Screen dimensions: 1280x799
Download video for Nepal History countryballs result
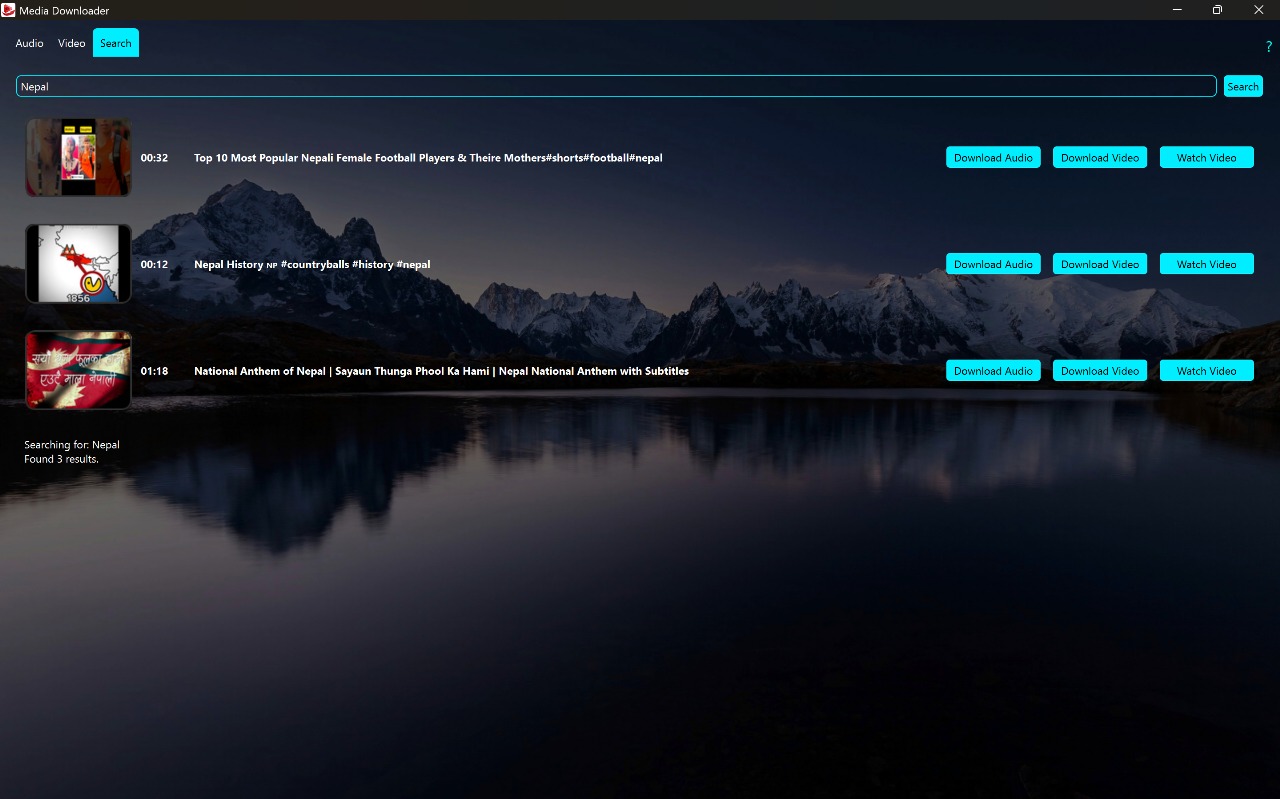[x=1099, y=264]
